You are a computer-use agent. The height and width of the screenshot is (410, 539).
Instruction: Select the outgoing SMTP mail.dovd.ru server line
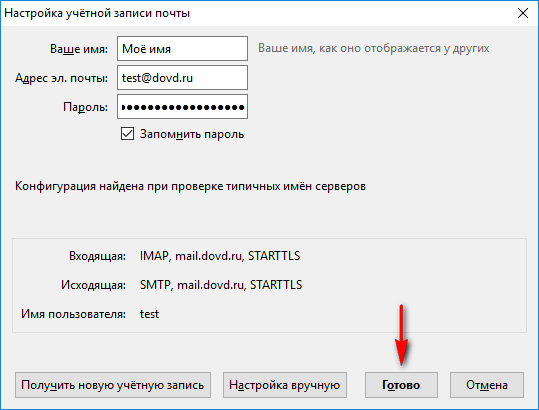[221, 285]
